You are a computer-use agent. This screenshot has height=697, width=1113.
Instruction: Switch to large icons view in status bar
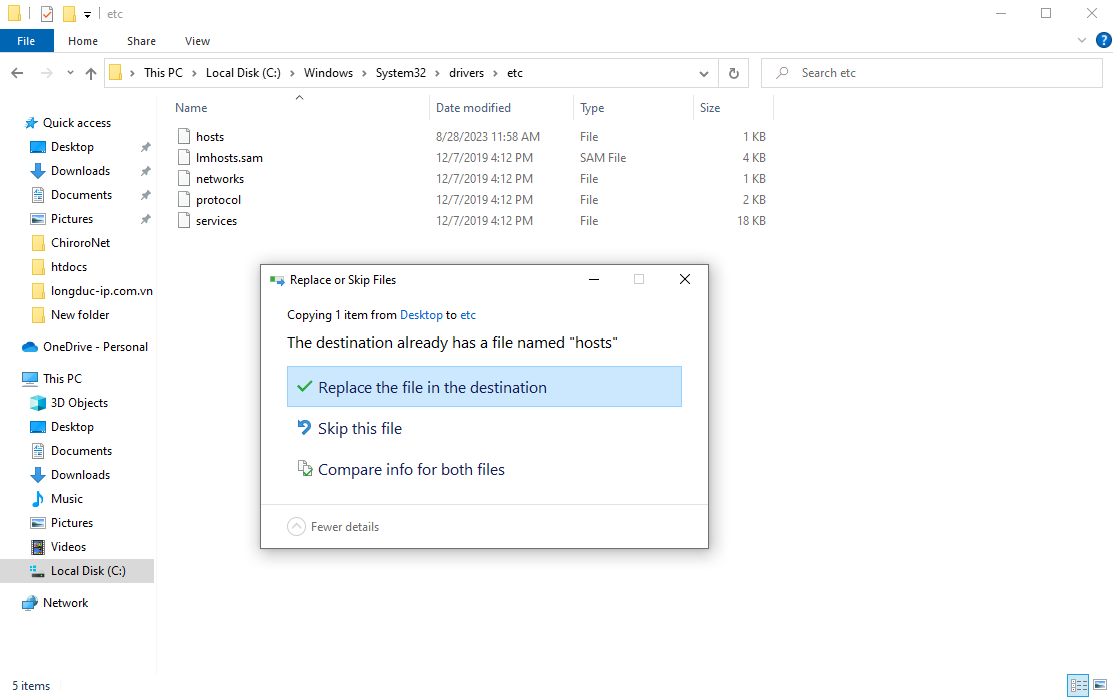[x=1099, y=685]
